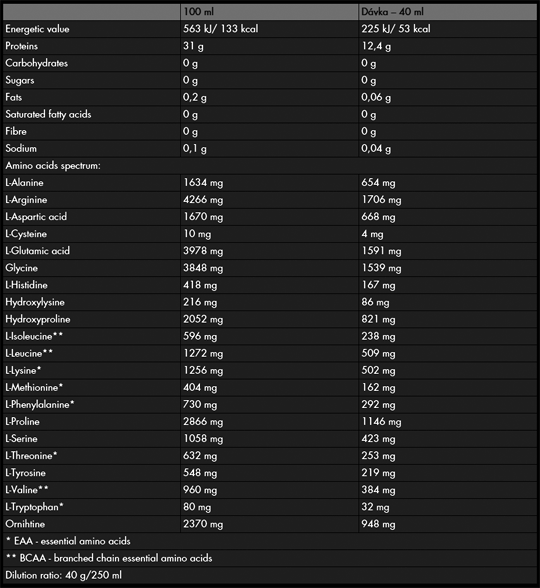Select the Ornihtine '948 mg' value
Image resolution: width=540 pixels, height=588 pixels.
378,524
